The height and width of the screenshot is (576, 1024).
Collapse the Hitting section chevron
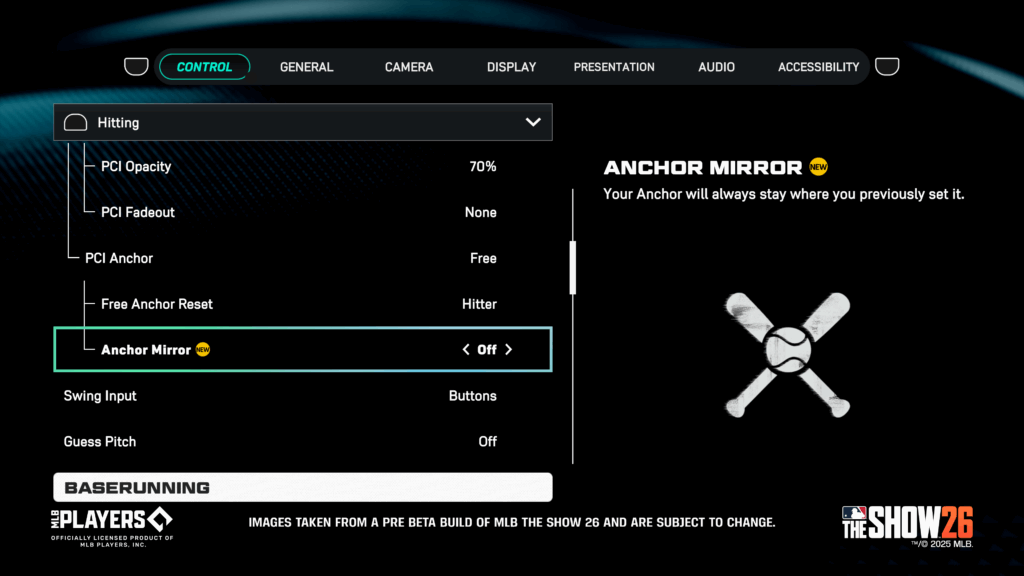click(533, 122)
